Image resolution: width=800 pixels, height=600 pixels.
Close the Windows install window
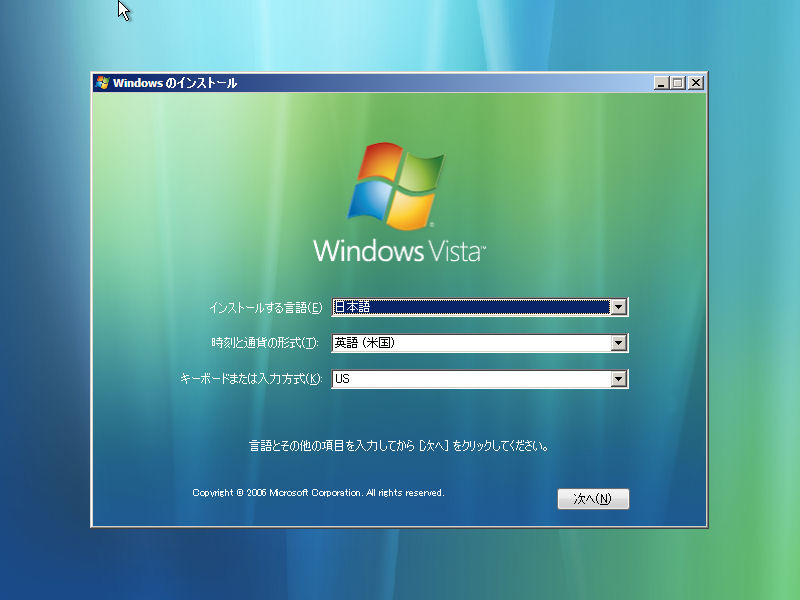pos(695,83)
